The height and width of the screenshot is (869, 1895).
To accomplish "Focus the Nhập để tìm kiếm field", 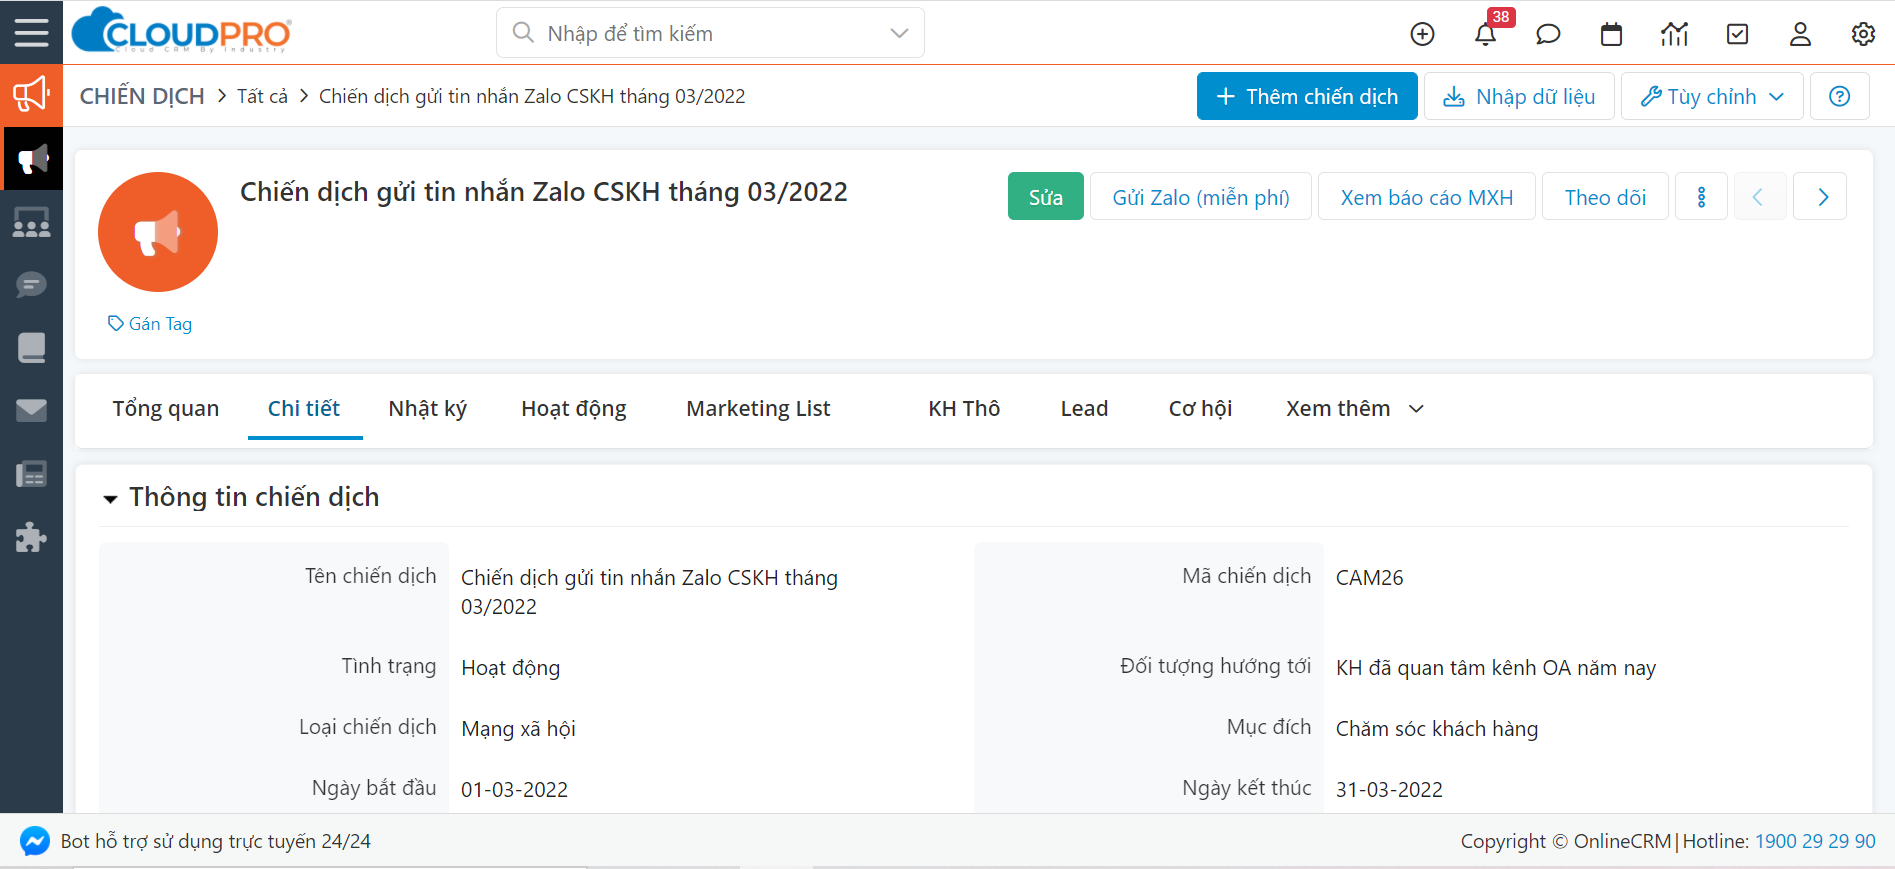I will (710, 33).
